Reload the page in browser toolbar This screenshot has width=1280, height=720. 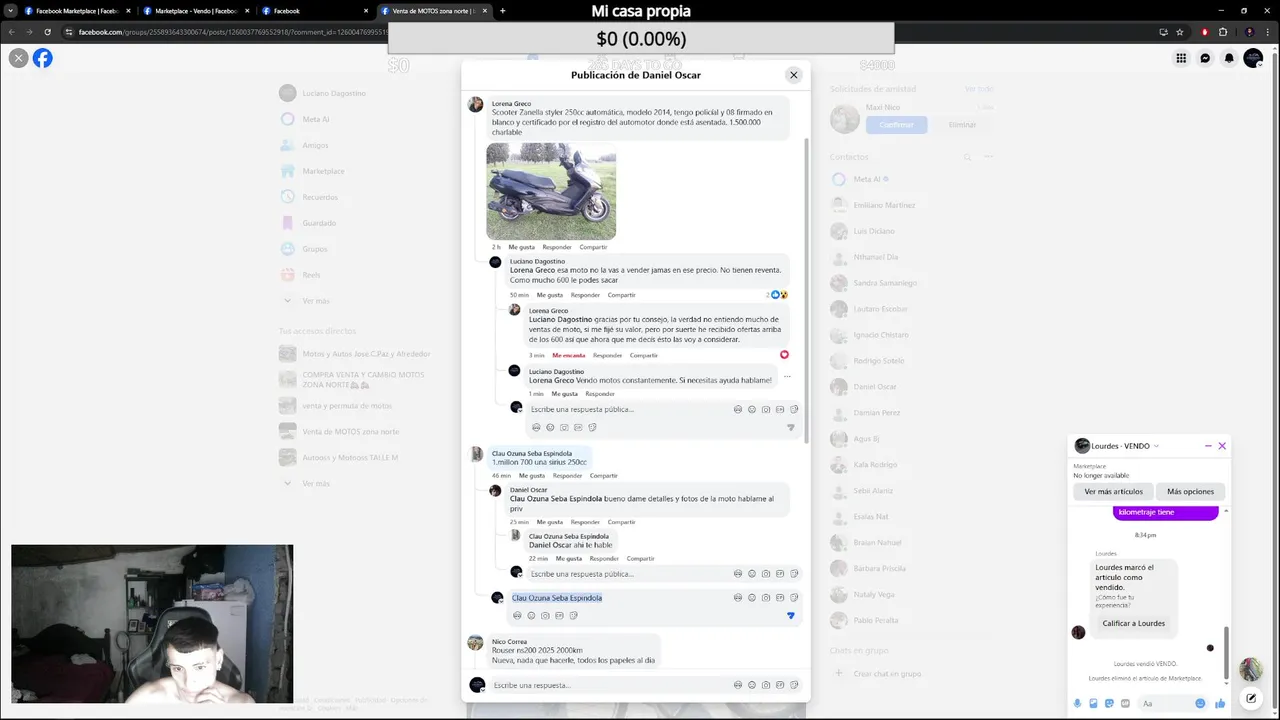tap(47, 32)
